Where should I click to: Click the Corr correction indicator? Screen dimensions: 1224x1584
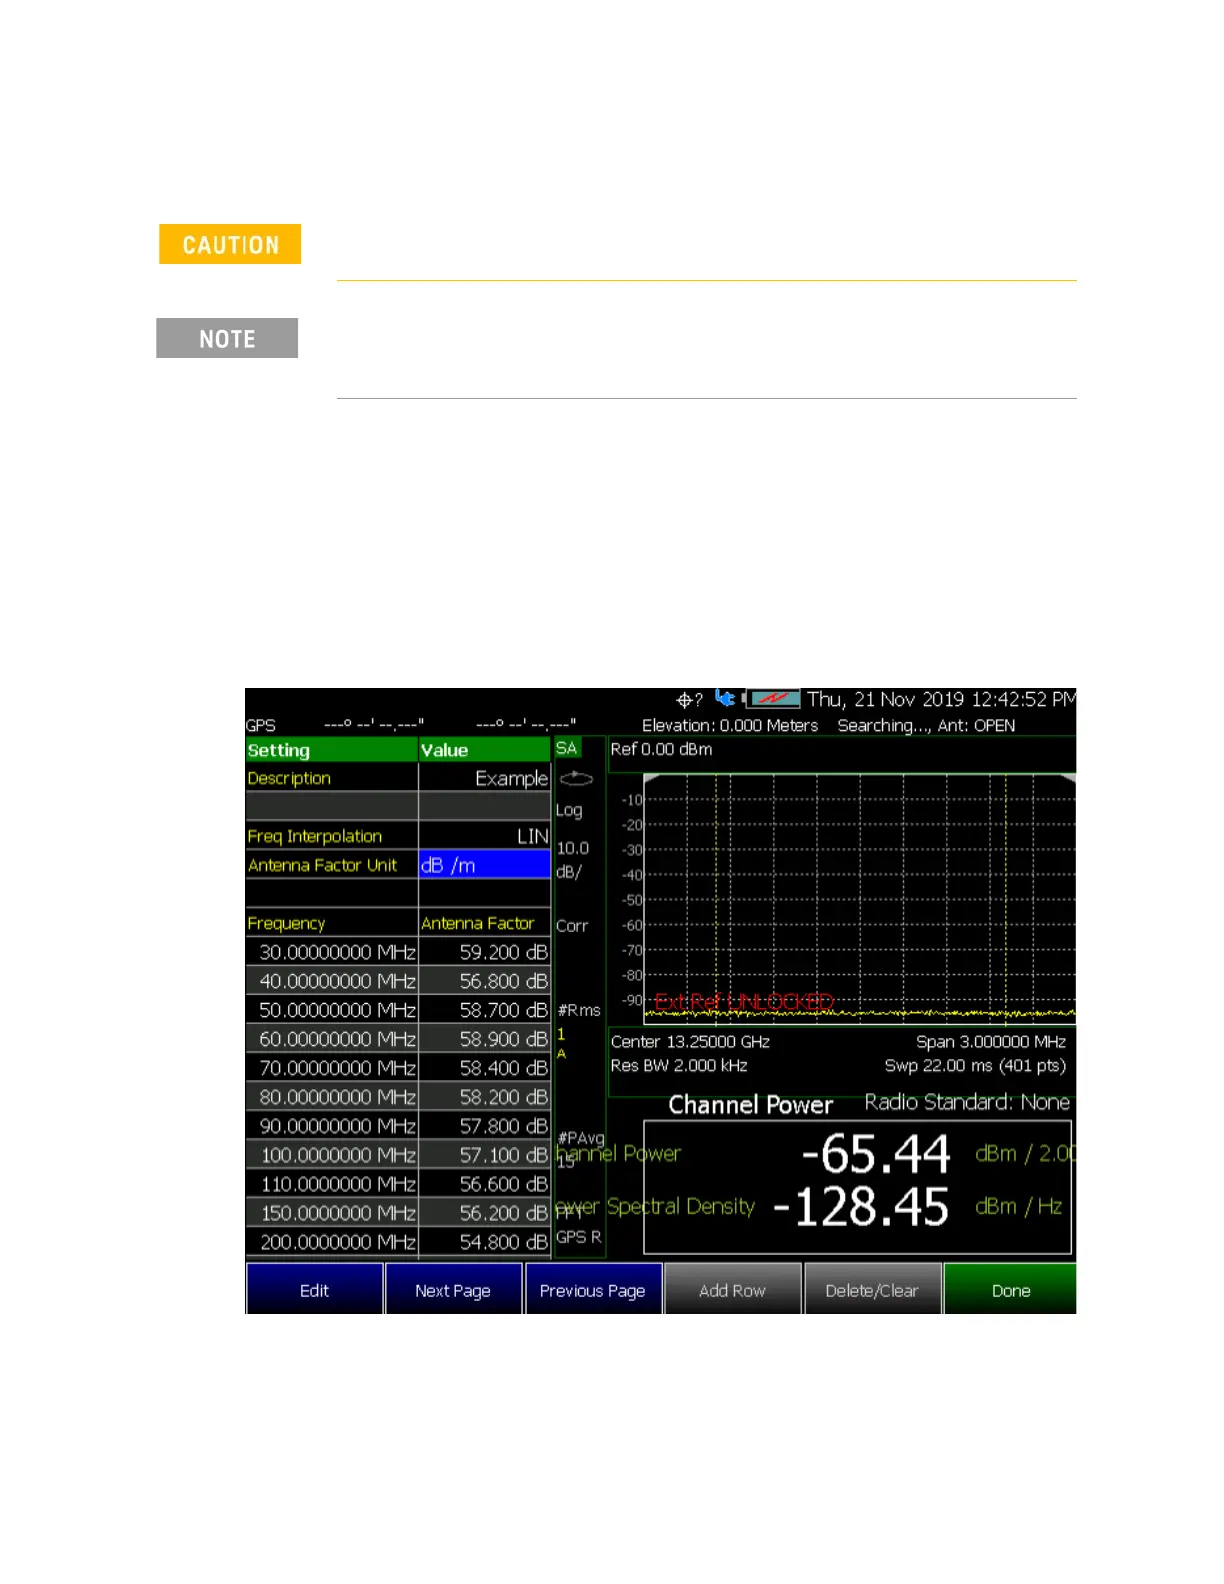pos(572,926)
